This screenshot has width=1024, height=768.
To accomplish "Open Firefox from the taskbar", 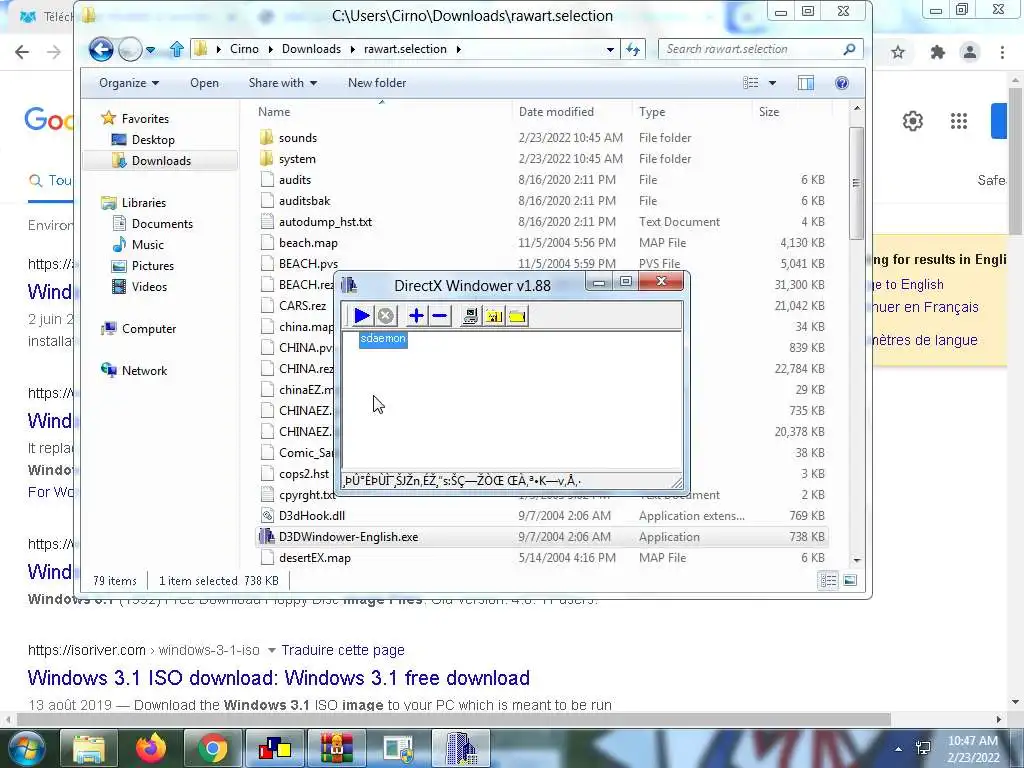I will point(151,748).
